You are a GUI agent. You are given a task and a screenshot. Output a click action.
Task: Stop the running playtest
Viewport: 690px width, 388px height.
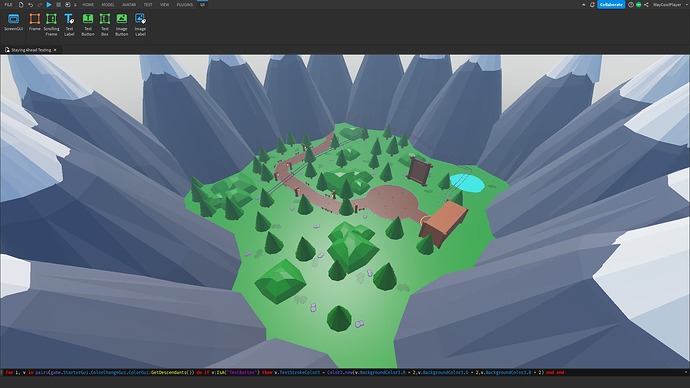click(x=58, y=4)
